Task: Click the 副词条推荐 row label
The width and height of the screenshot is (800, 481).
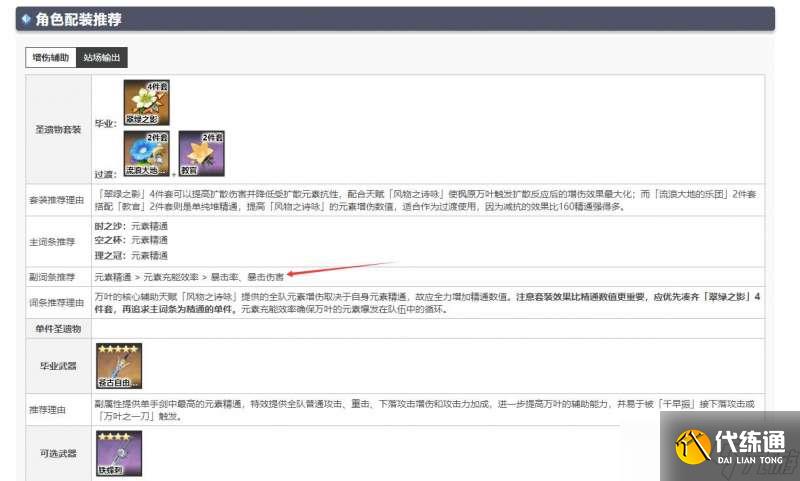Action: [52, 277]
